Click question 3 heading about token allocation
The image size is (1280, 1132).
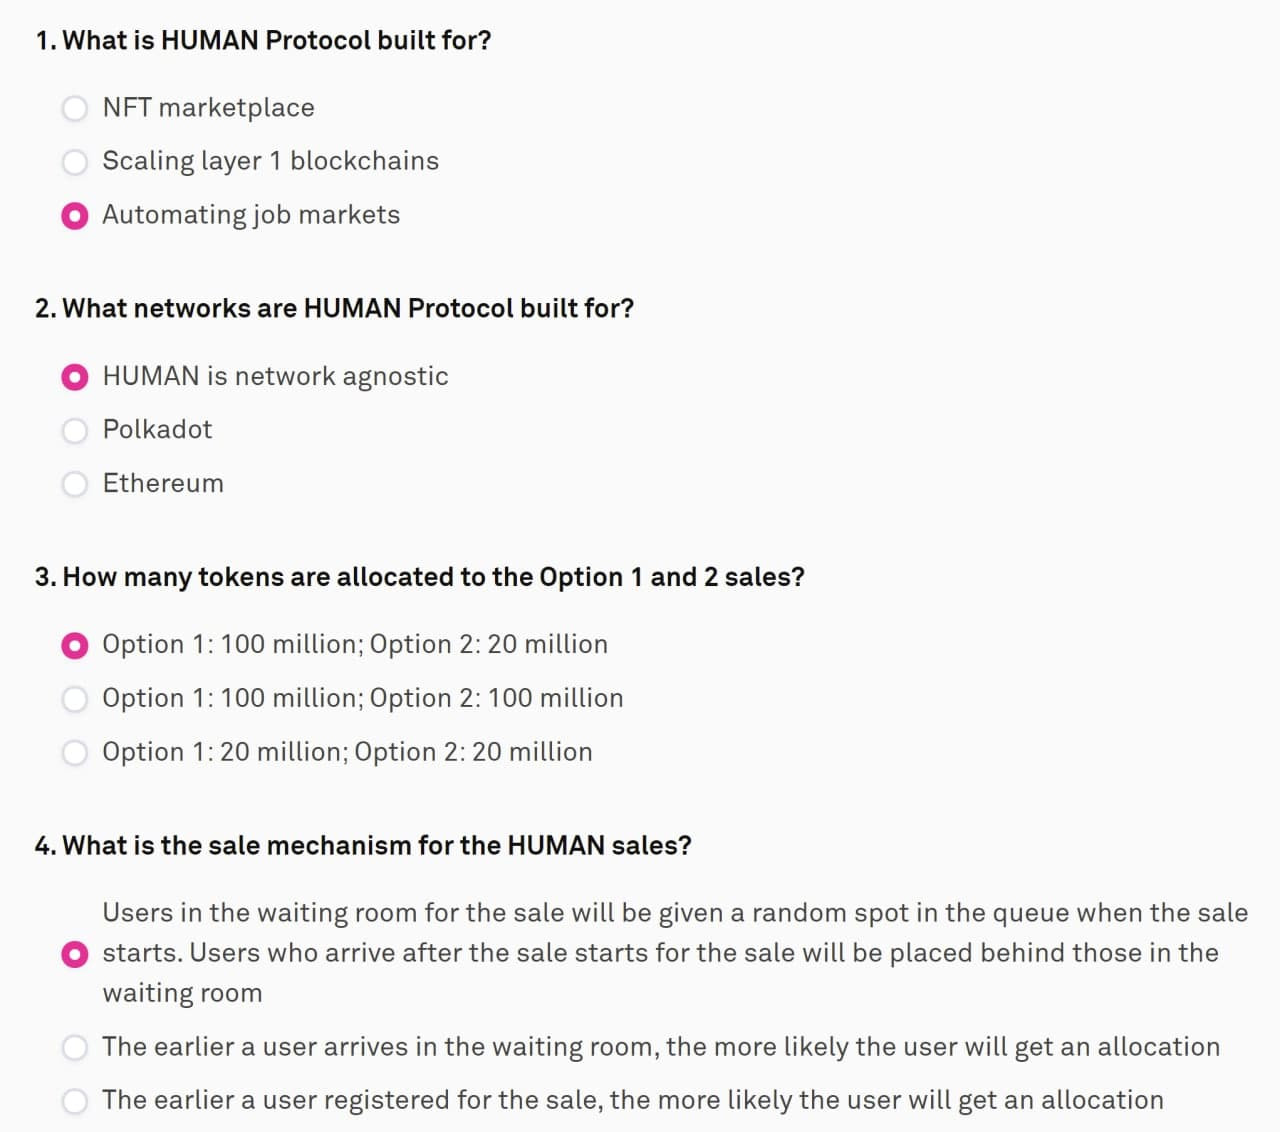coord(419,577)
